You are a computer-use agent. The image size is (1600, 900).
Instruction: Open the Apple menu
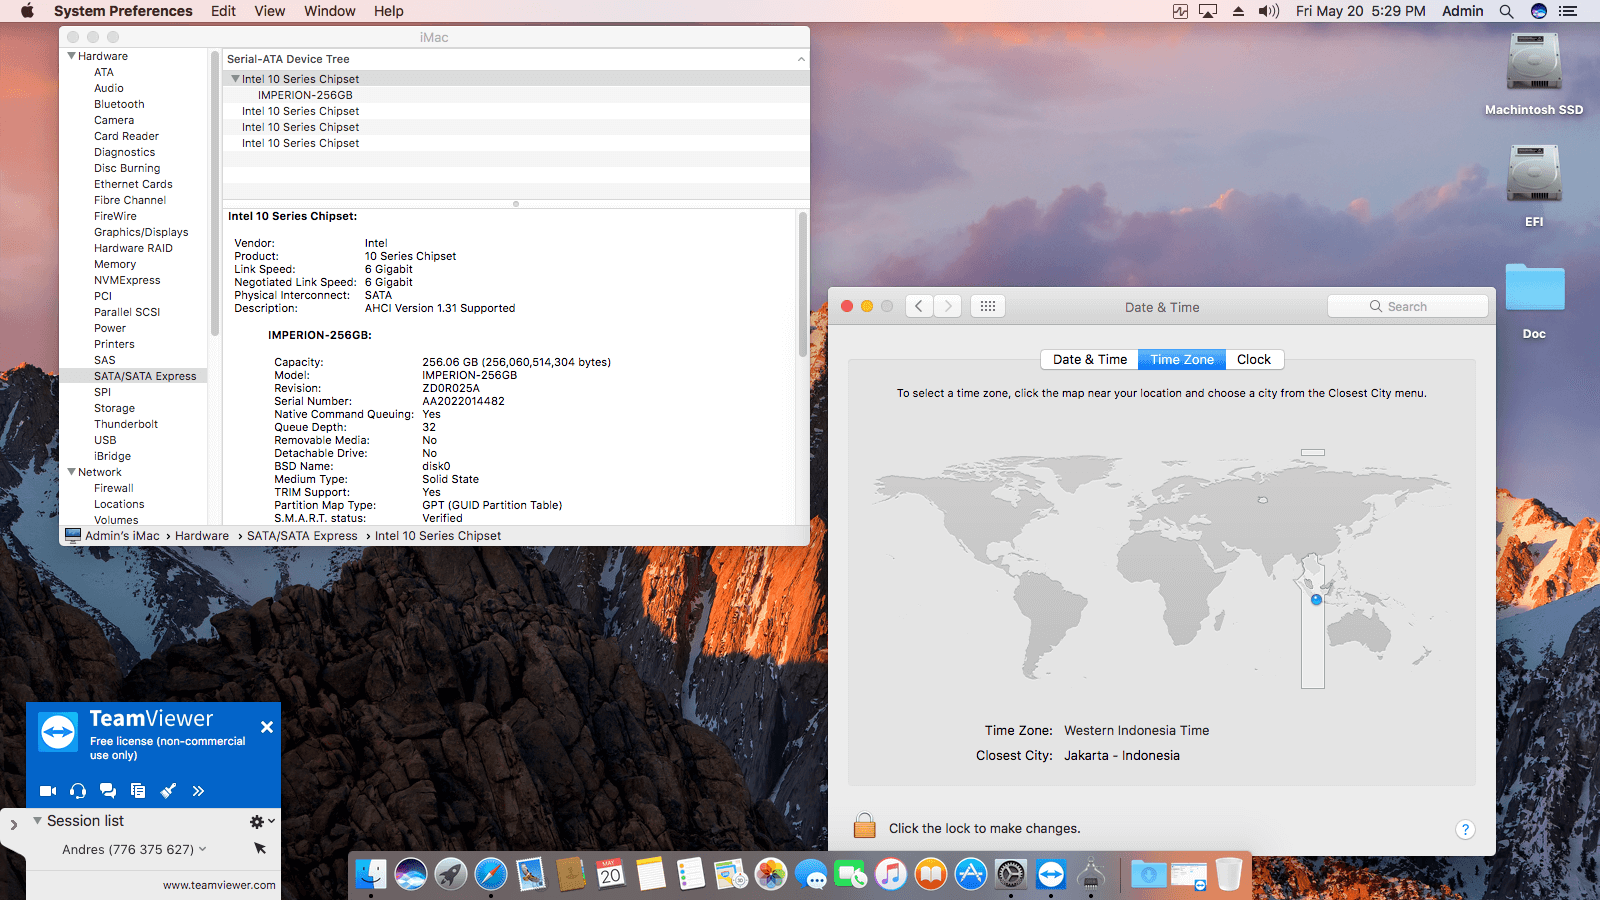(28, 11)
